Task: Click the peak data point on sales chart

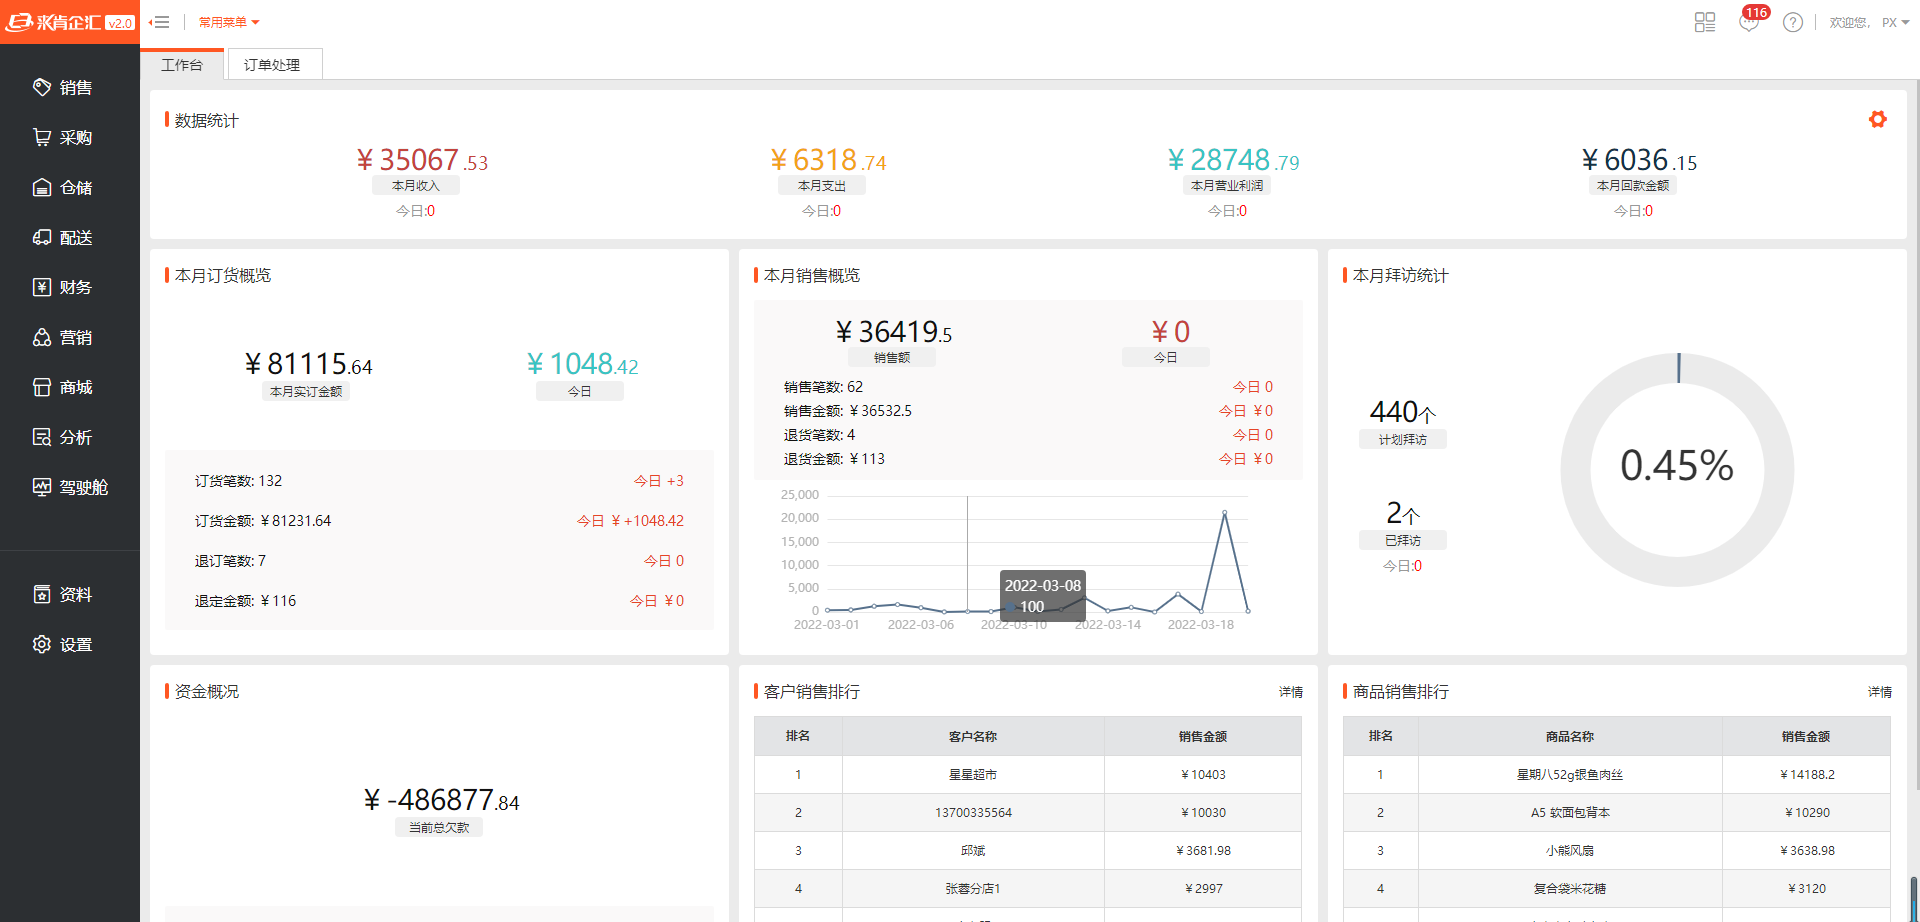Action: point(1224,513)
